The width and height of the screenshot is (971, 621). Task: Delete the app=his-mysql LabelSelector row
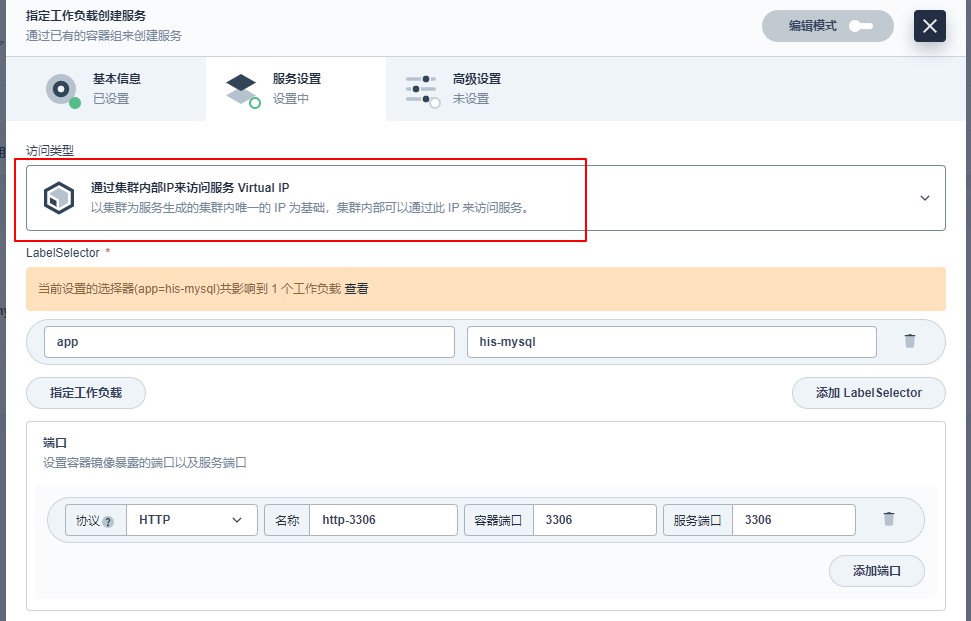coord(910,341)
